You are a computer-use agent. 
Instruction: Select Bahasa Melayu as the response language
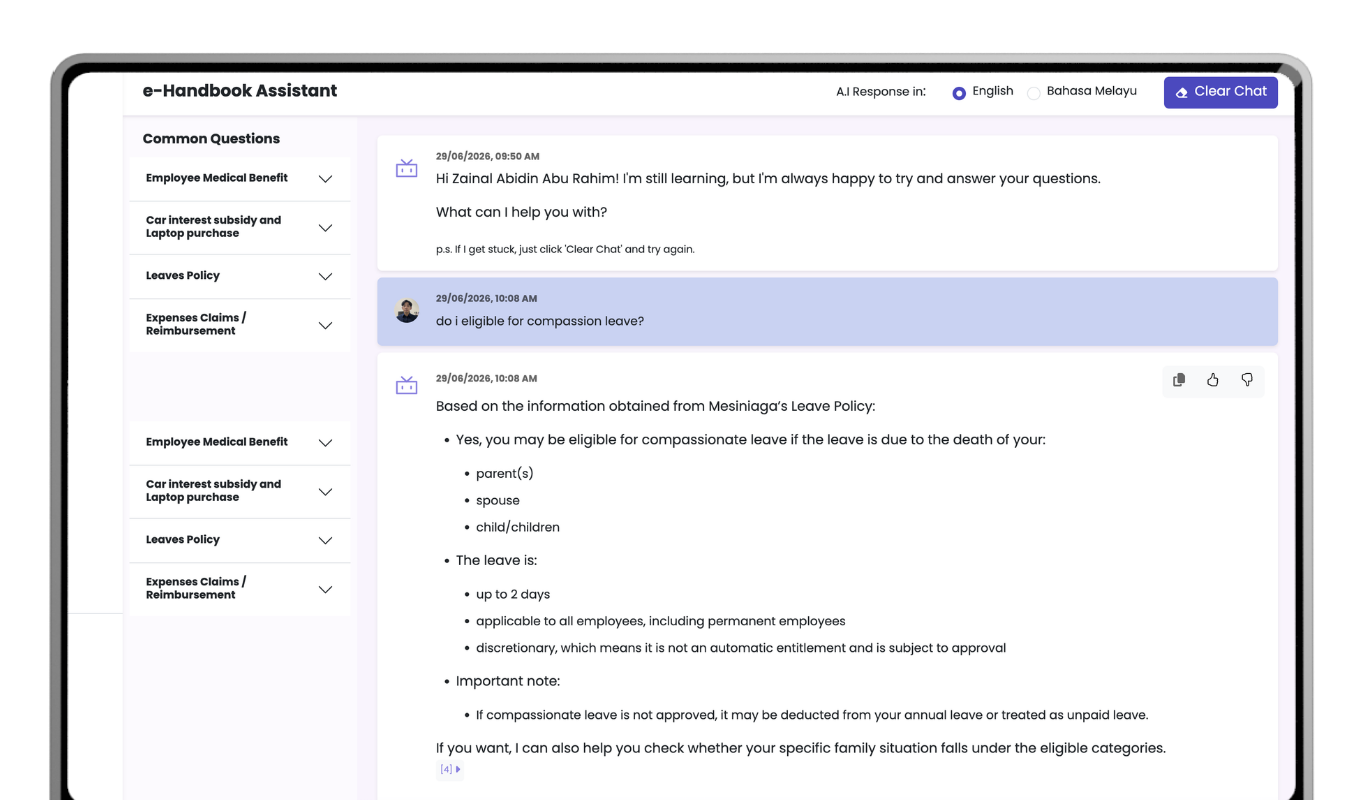tap(1034, 93)
